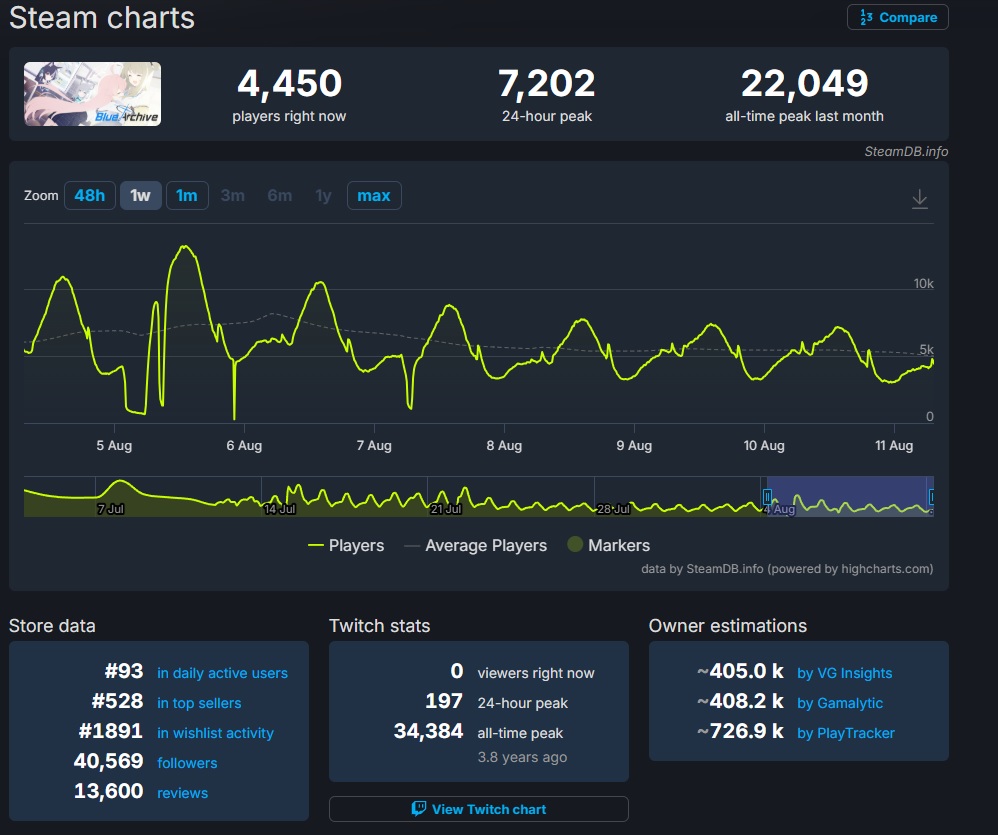This screenshot has width=998, height=835.
Task: Click the 8 Aug axis label
Action: tap(504, 446)
